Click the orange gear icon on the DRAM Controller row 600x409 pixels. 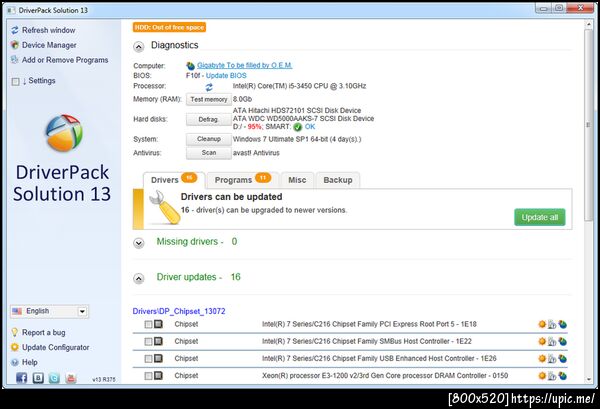tap(542, 375)
